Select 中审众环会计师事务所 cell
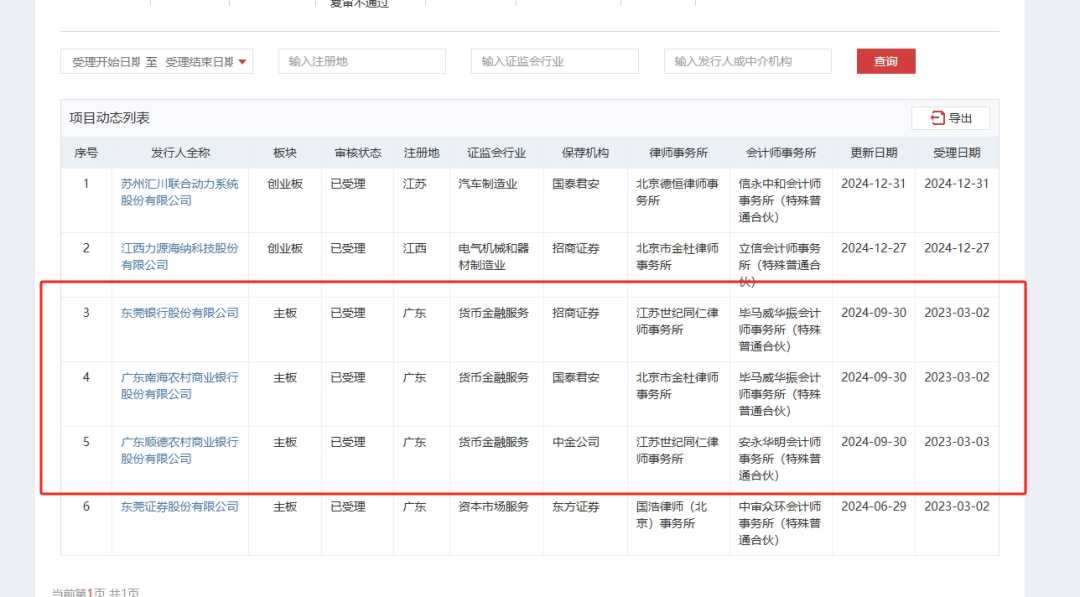Viewport: 1080px width, 597px height. (x=780, y=523)
